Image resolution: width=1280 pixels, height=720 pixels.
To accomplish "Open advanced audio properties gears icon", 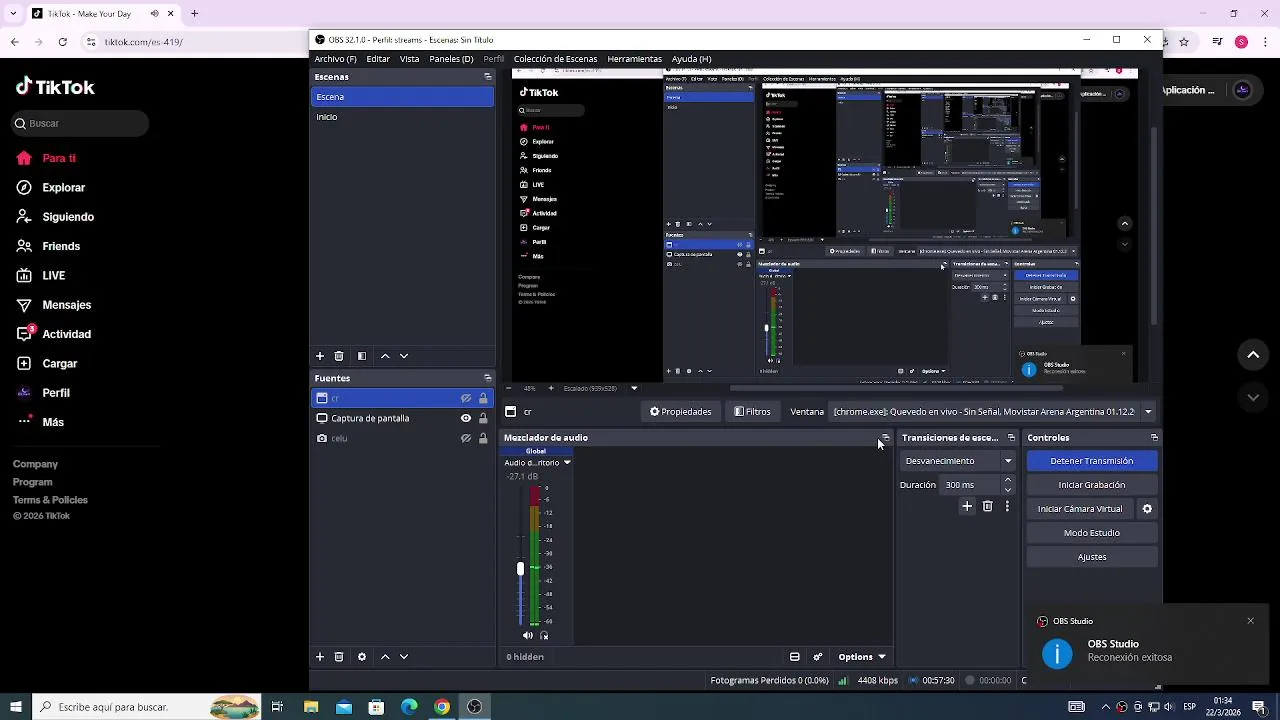I will pos(818,657).
